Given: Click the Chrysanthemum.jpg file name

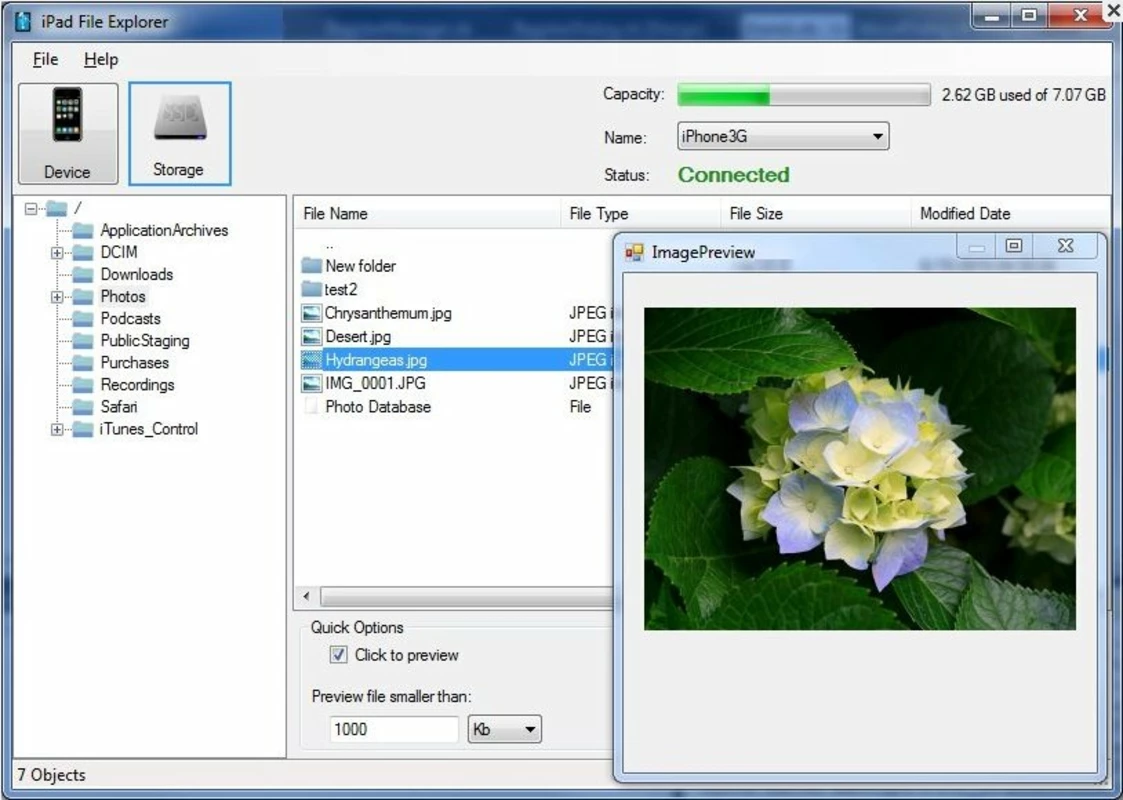Looking at the screenshot, I should pyautogui.click(x=388, y=313).
